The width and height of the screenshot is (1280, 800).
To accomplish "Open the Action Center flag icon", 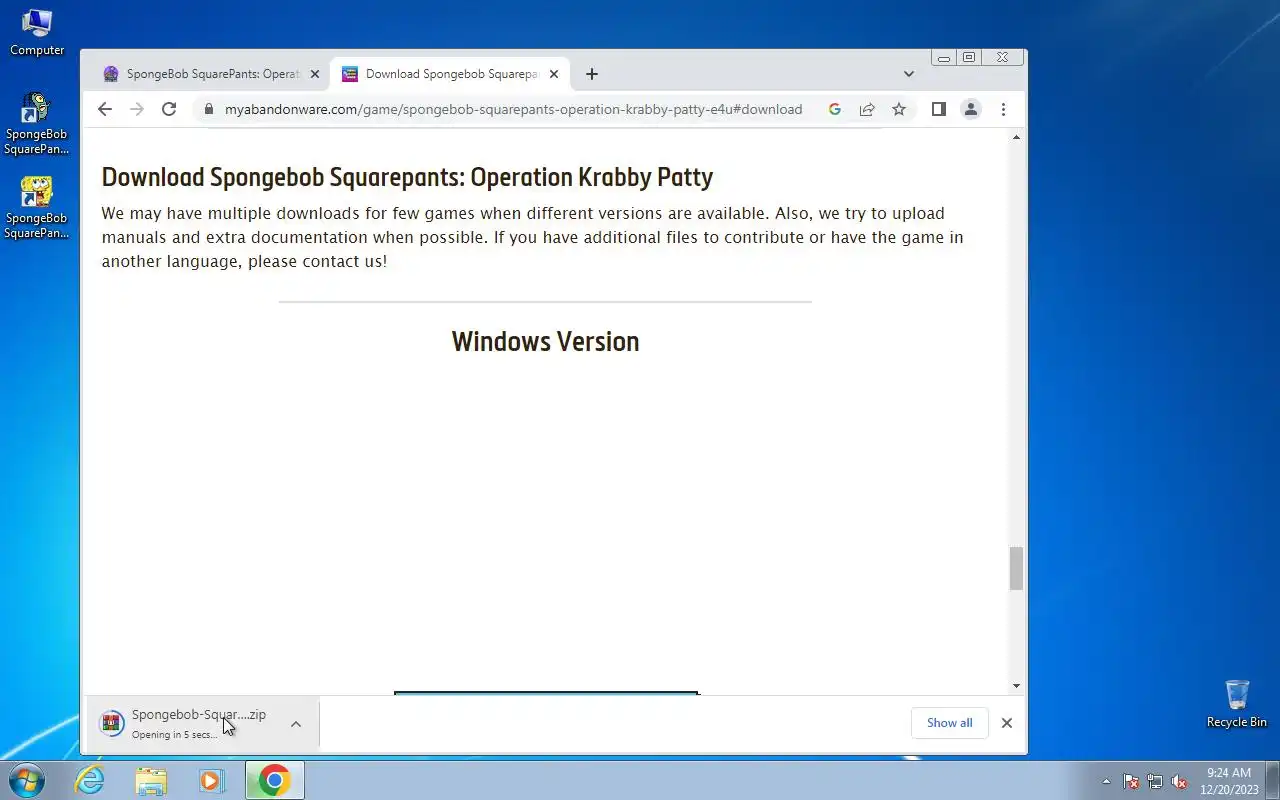I will tap(1131, 781).
